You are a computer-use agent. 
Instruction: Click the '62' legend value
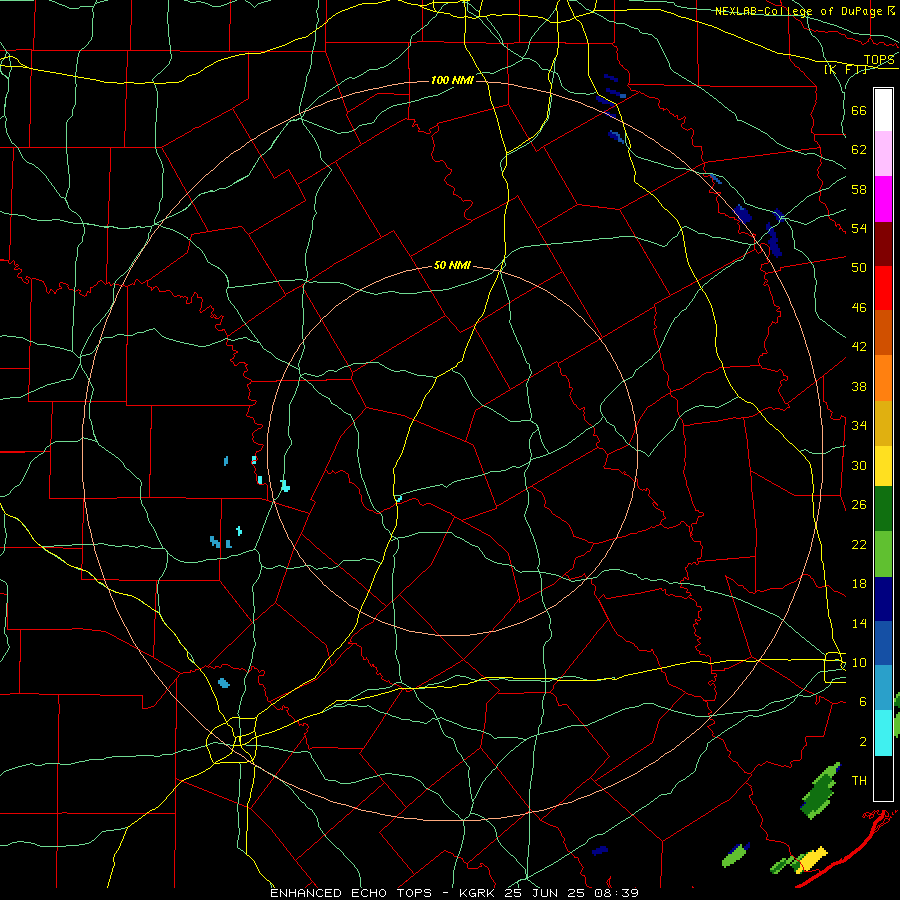pos(859,150)
